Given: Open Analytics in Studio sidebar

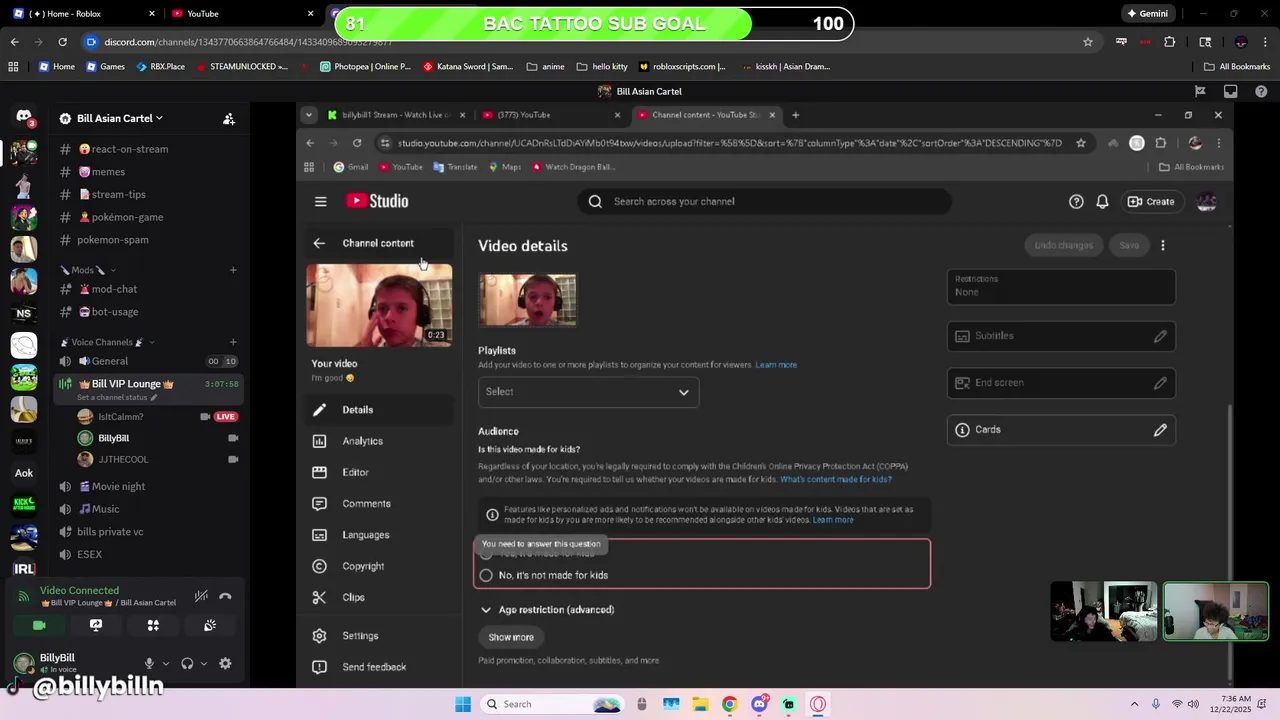Looking at the screenshot, I should click(x=379, y=441).
